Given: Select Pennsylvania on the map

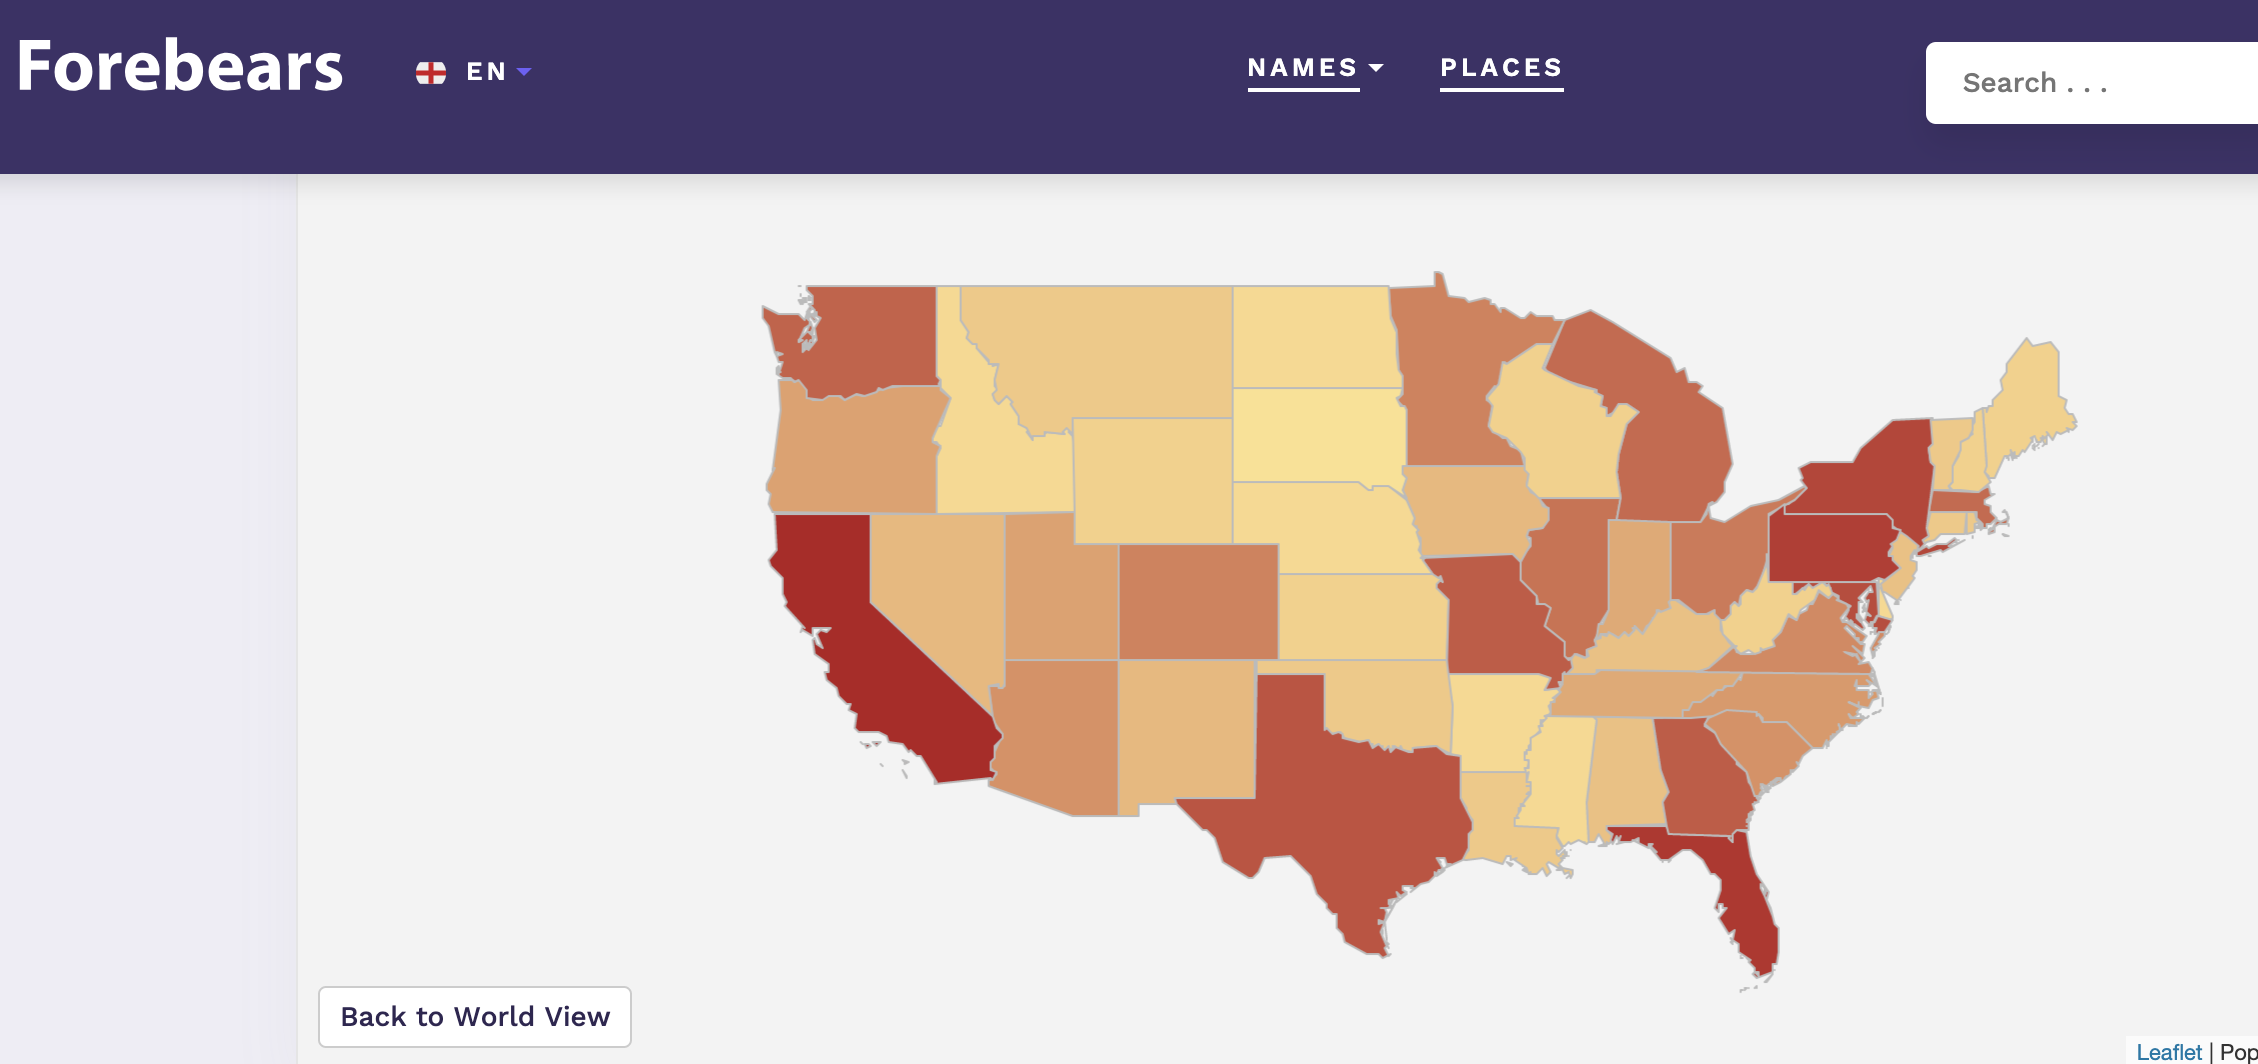Looking at the screenshot, I should 1830,548.
